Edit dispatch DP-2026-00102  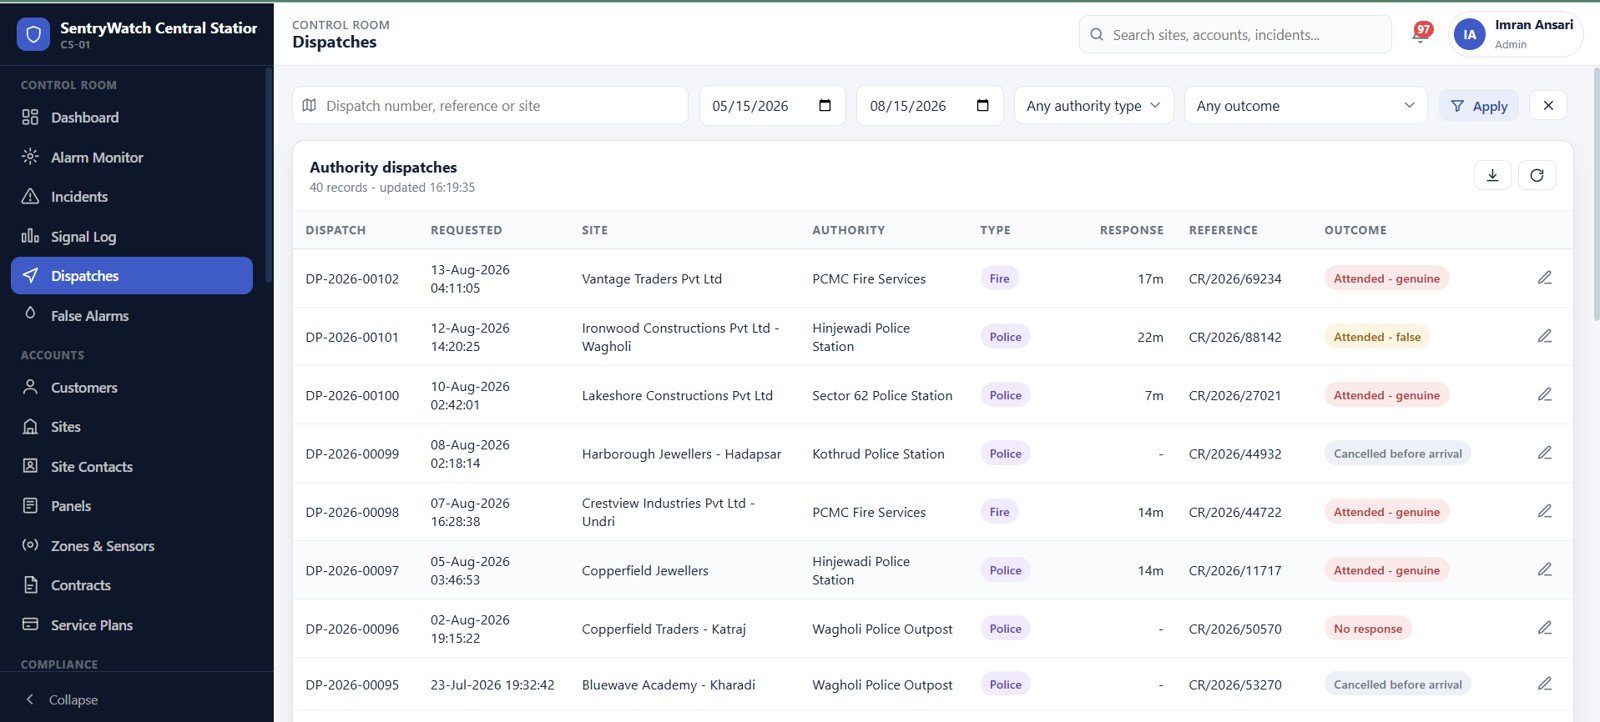click(x=1545, y=278)
